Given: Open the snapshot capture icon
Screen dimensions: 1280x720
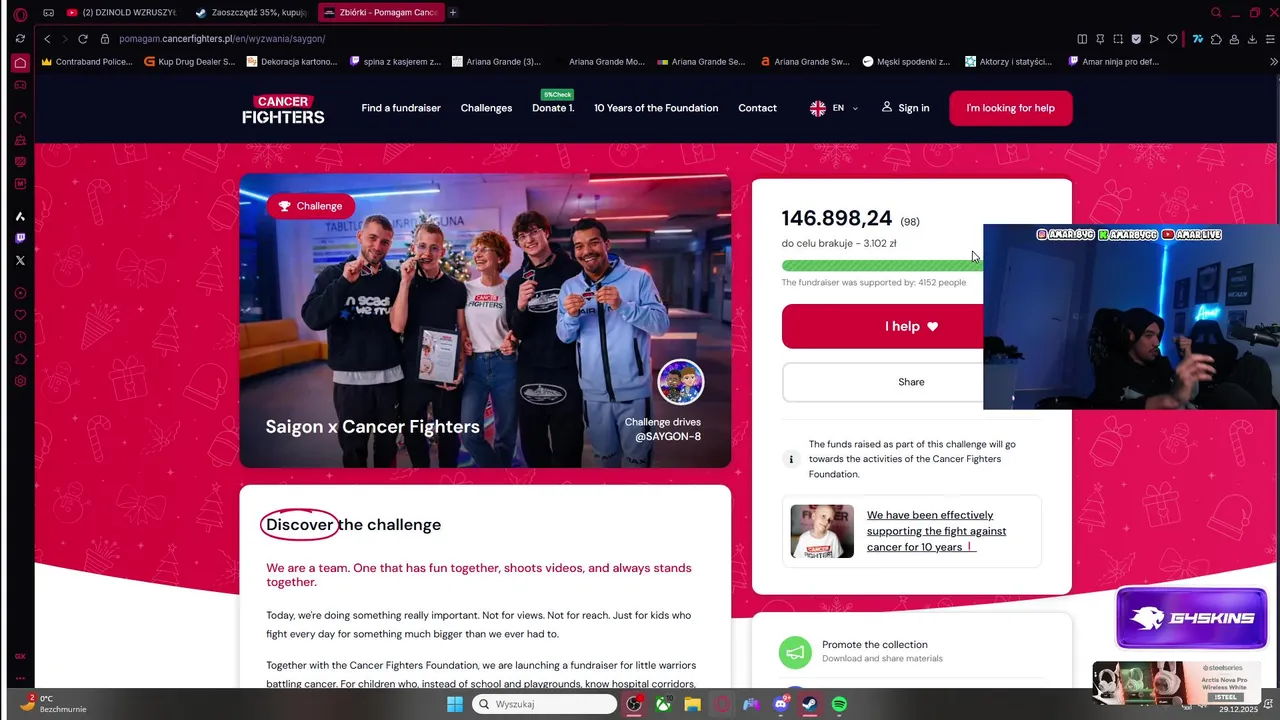Looking at the screenshot, I should tap(1118, 39).
